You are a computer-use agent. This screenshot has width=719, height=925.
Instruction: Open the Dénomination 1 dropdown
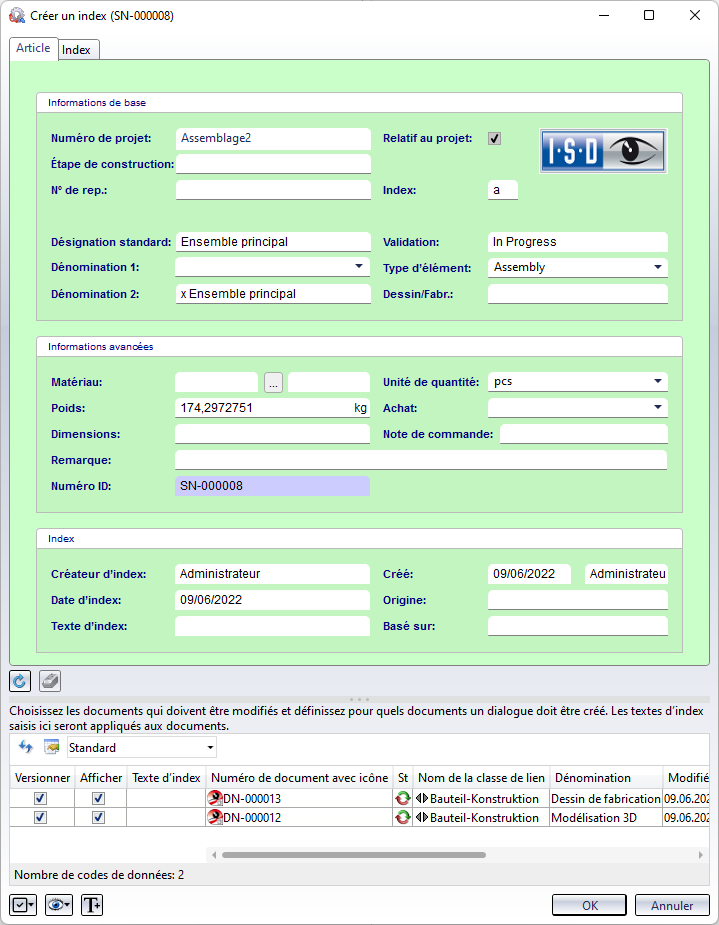click(x=359, y=267)
